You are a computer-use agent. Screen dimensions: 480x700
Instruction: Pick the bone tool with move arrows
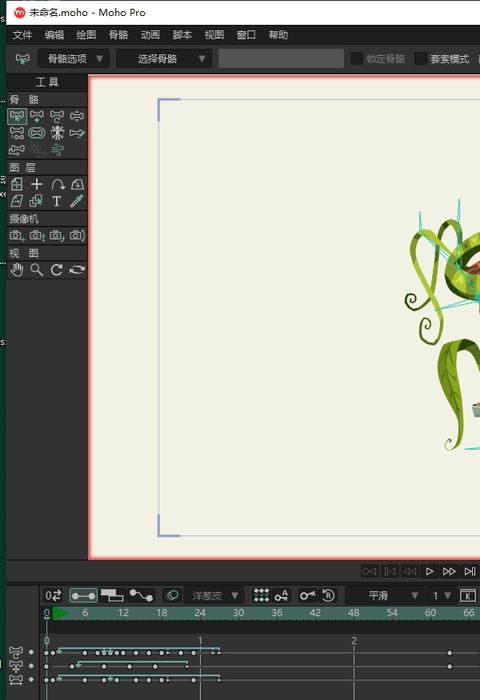coord(37,116)
